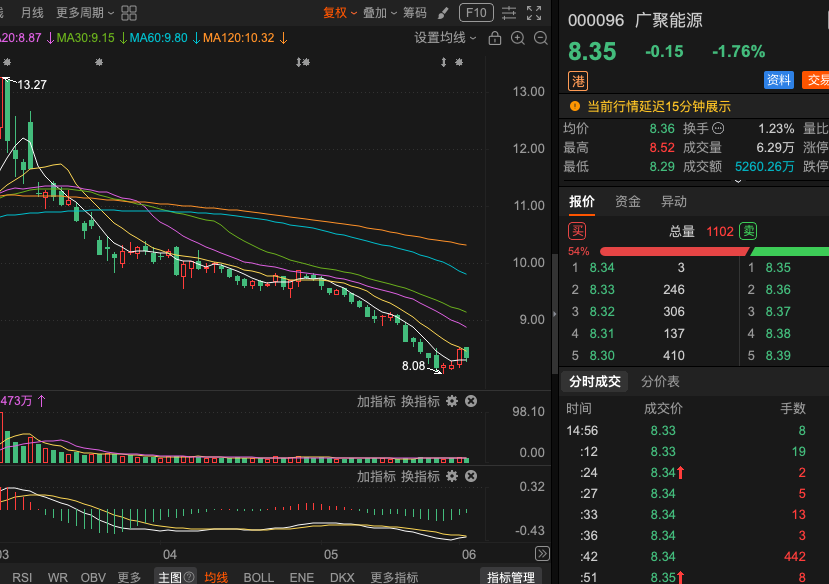Switch to 月线 monthly chart
The width and height of the screenshot is (829, 584).
pos(32,13)
